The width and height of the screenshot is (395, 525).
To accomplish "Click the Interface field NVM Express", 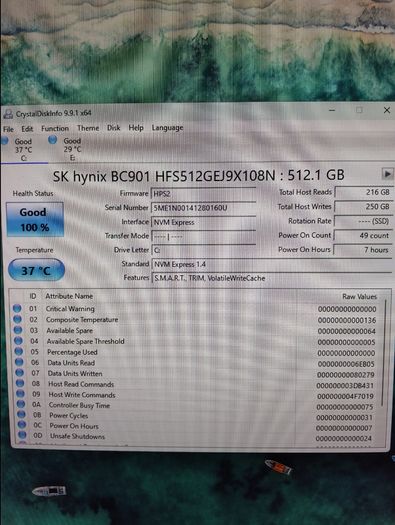I will tap(204, 222).
